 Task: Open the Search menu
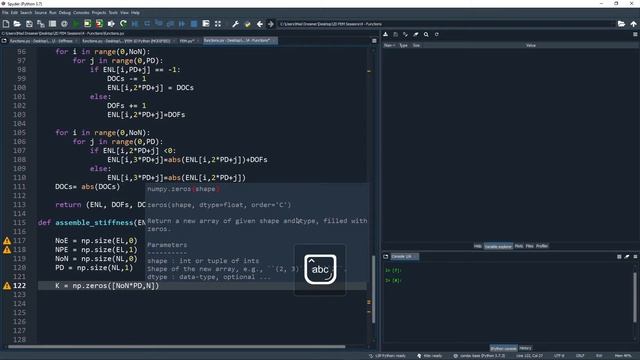[26, 13]
